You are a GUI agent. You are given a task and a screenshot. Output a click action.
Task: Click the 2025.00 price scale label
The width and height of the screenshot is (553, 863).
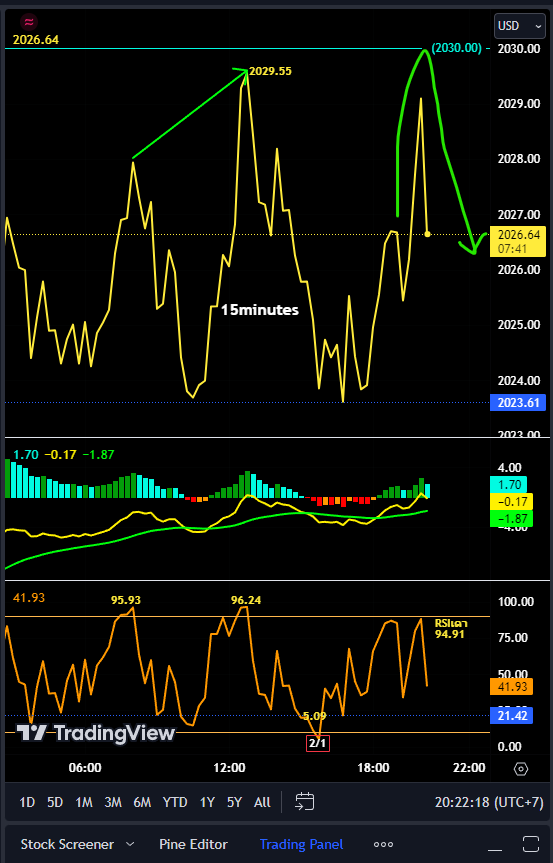click(519, 325)
